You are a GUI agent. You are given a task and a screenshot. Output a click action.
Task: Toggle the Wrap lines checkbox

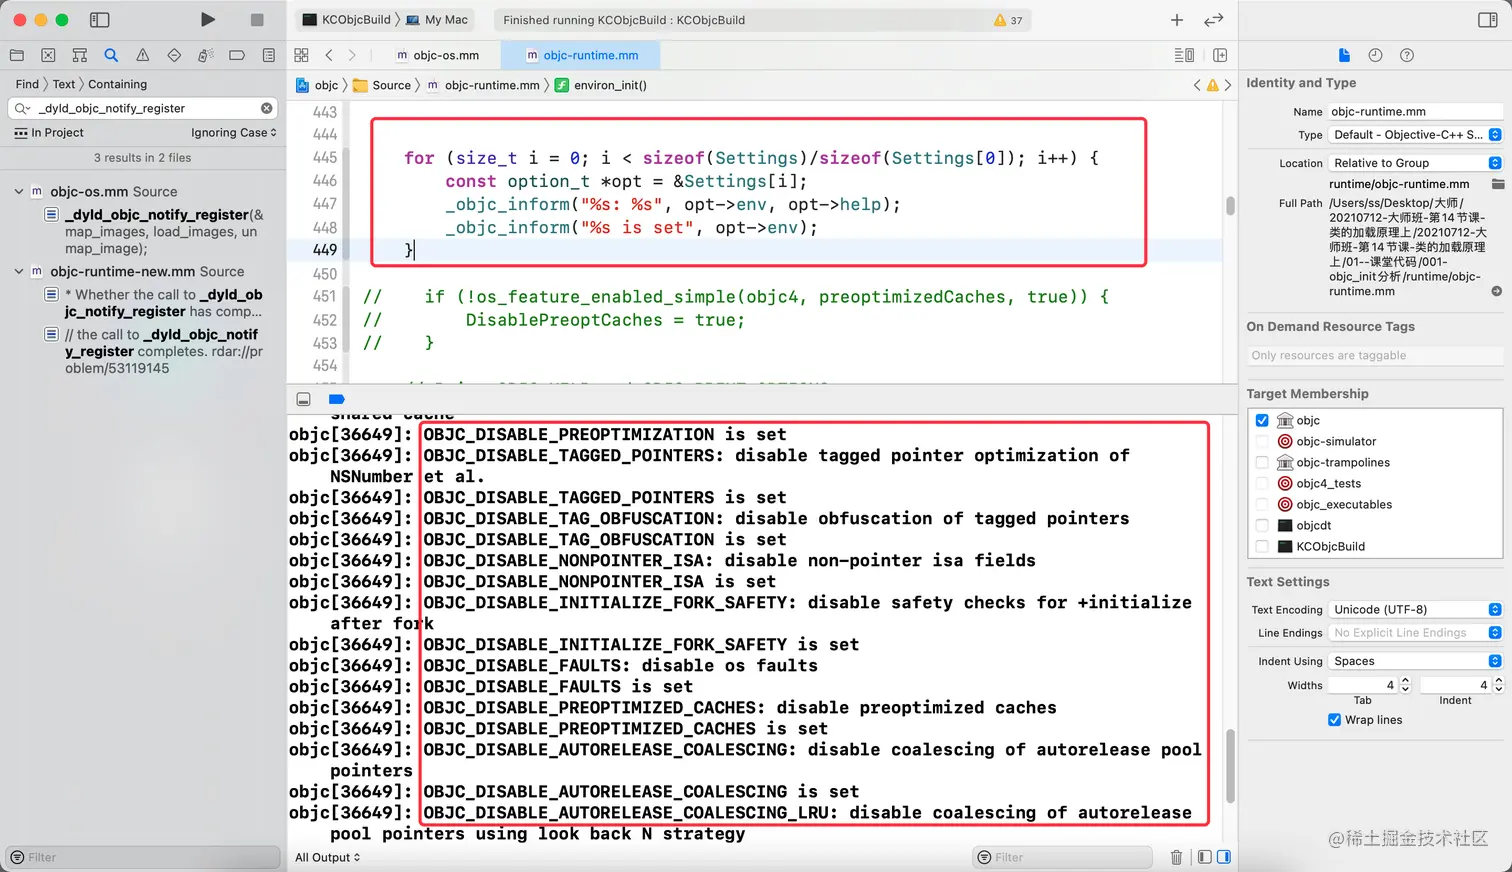tap(1334, 720)
